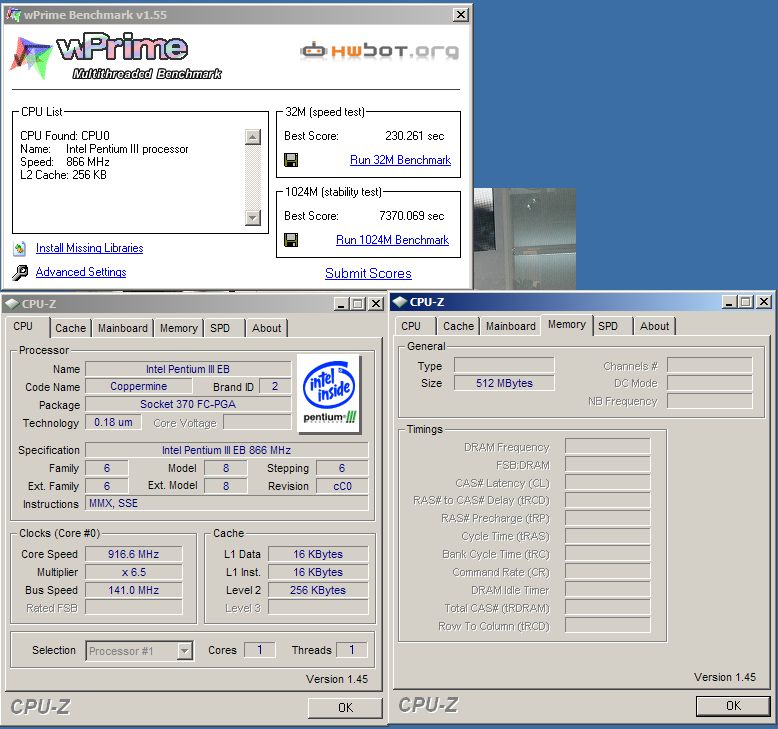Click the Name field showing Intel Pentium III EB

[188, 369]
